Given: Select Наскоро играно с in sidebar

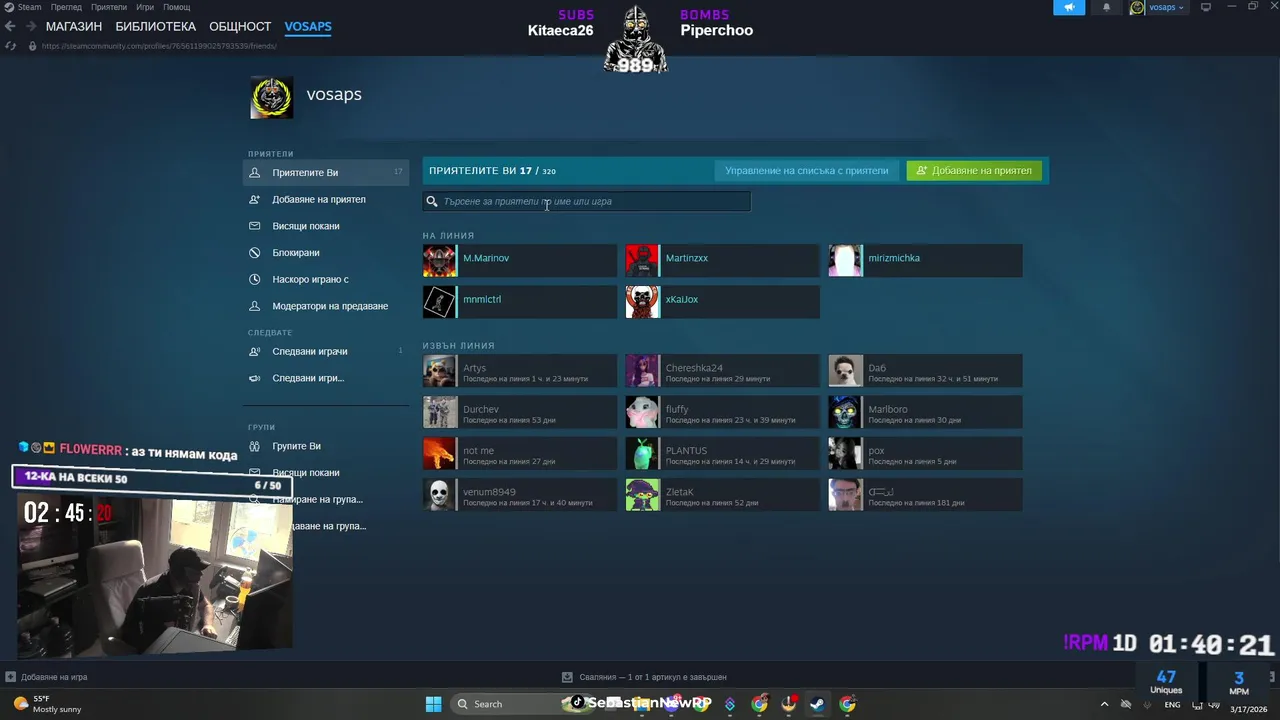Looking at the screenshot, I should (x=325, y=279).
